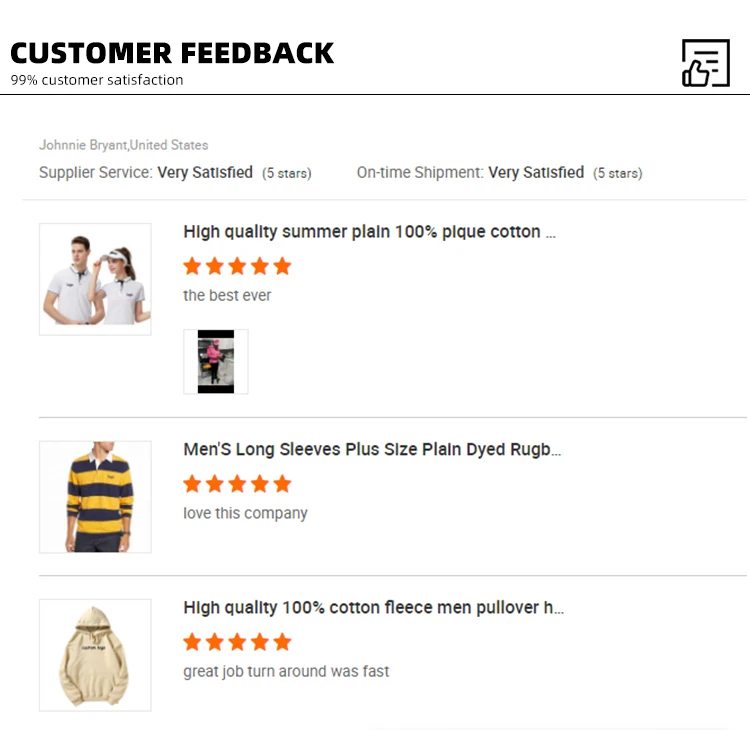750x730 pixels.
Task: Click the 'great job turn around' comment
Action: click(286, 672)
